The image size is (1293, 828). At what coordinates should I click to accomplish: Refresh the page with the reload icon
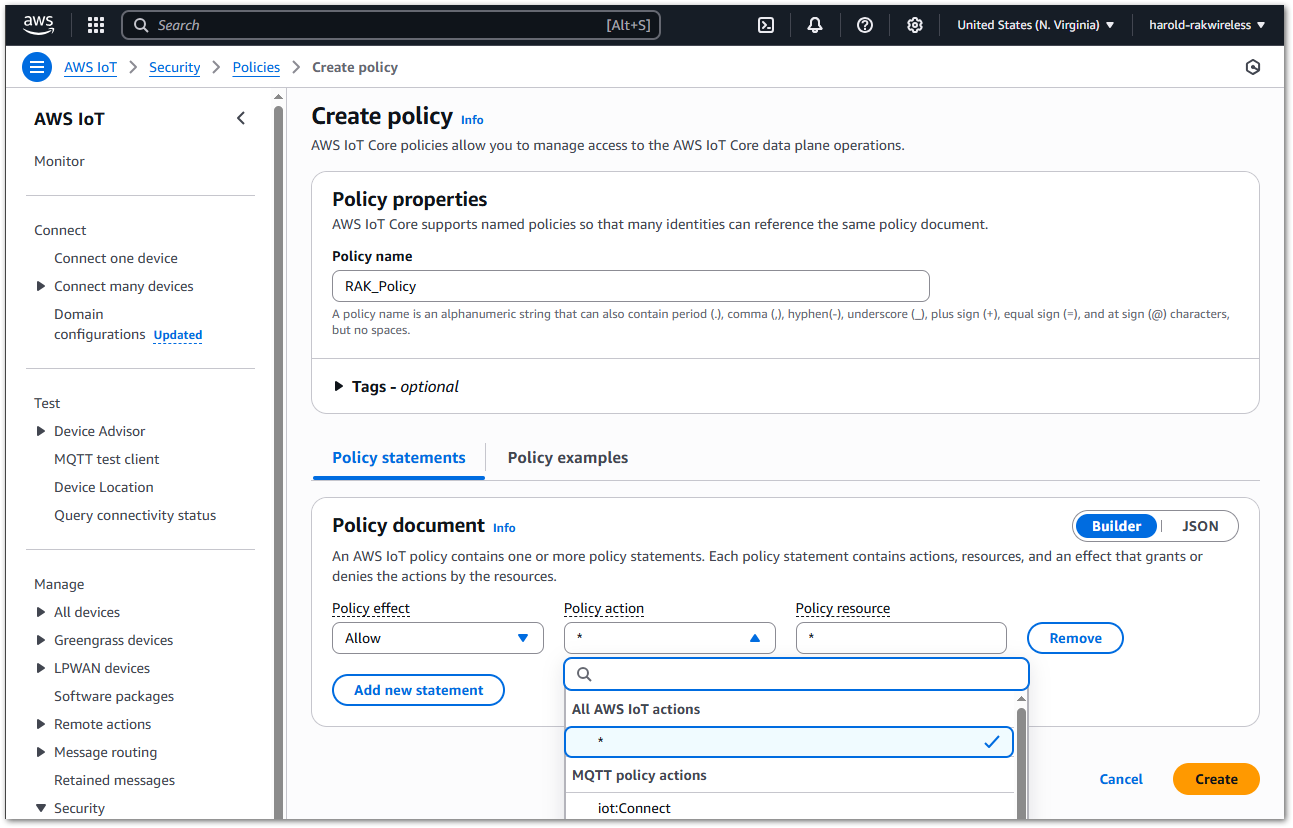pos(1253,67)
